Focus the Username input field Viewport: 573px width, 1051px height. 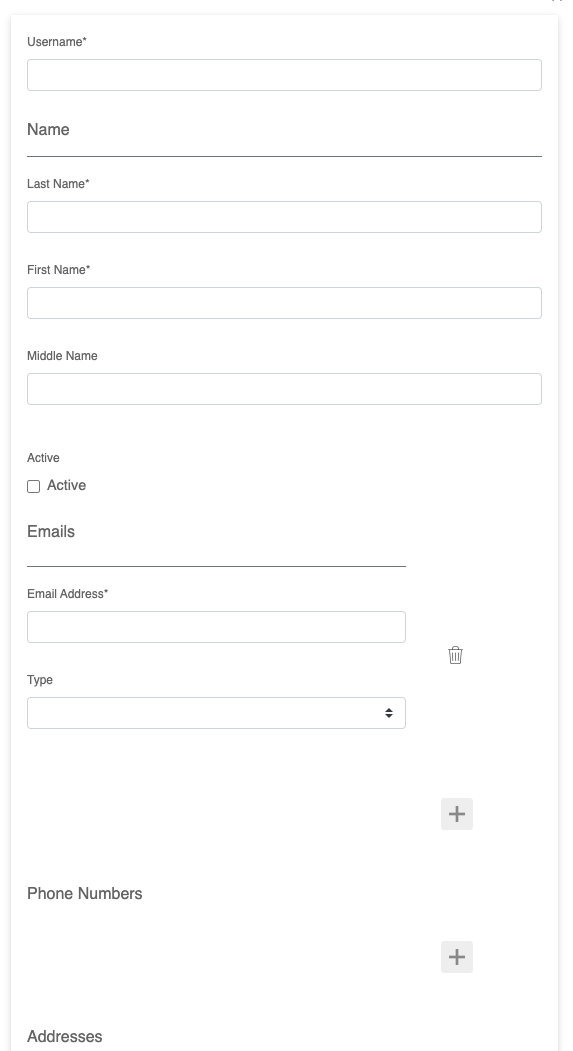(284, 75)
